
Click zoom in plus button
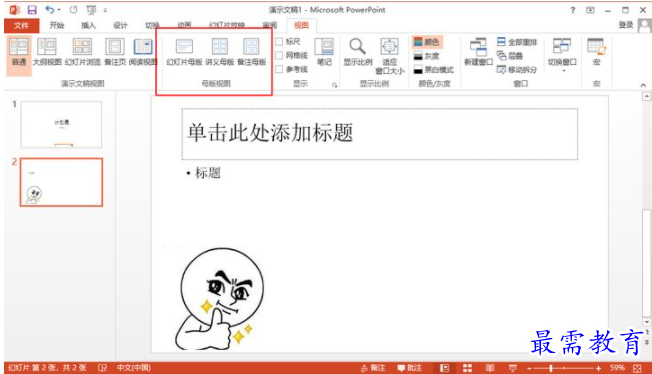pos(598,368)
